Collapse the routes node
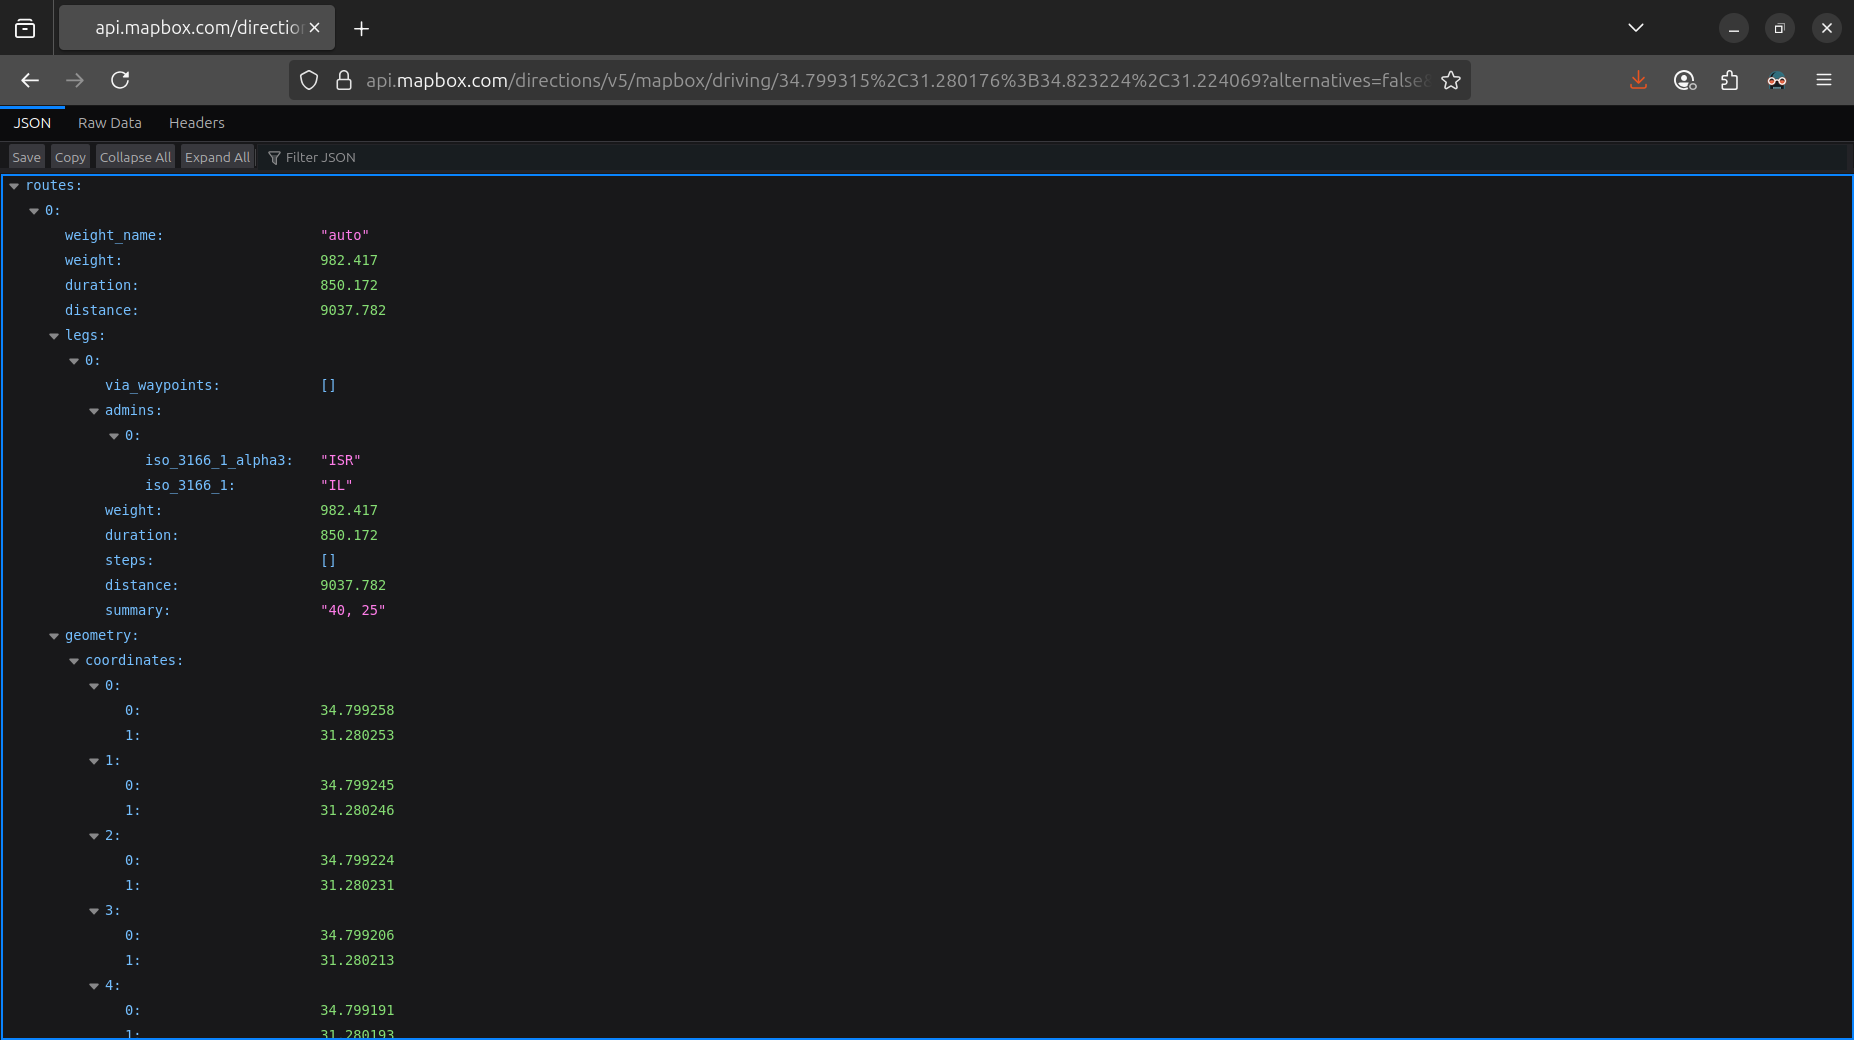 click(14, 186)
